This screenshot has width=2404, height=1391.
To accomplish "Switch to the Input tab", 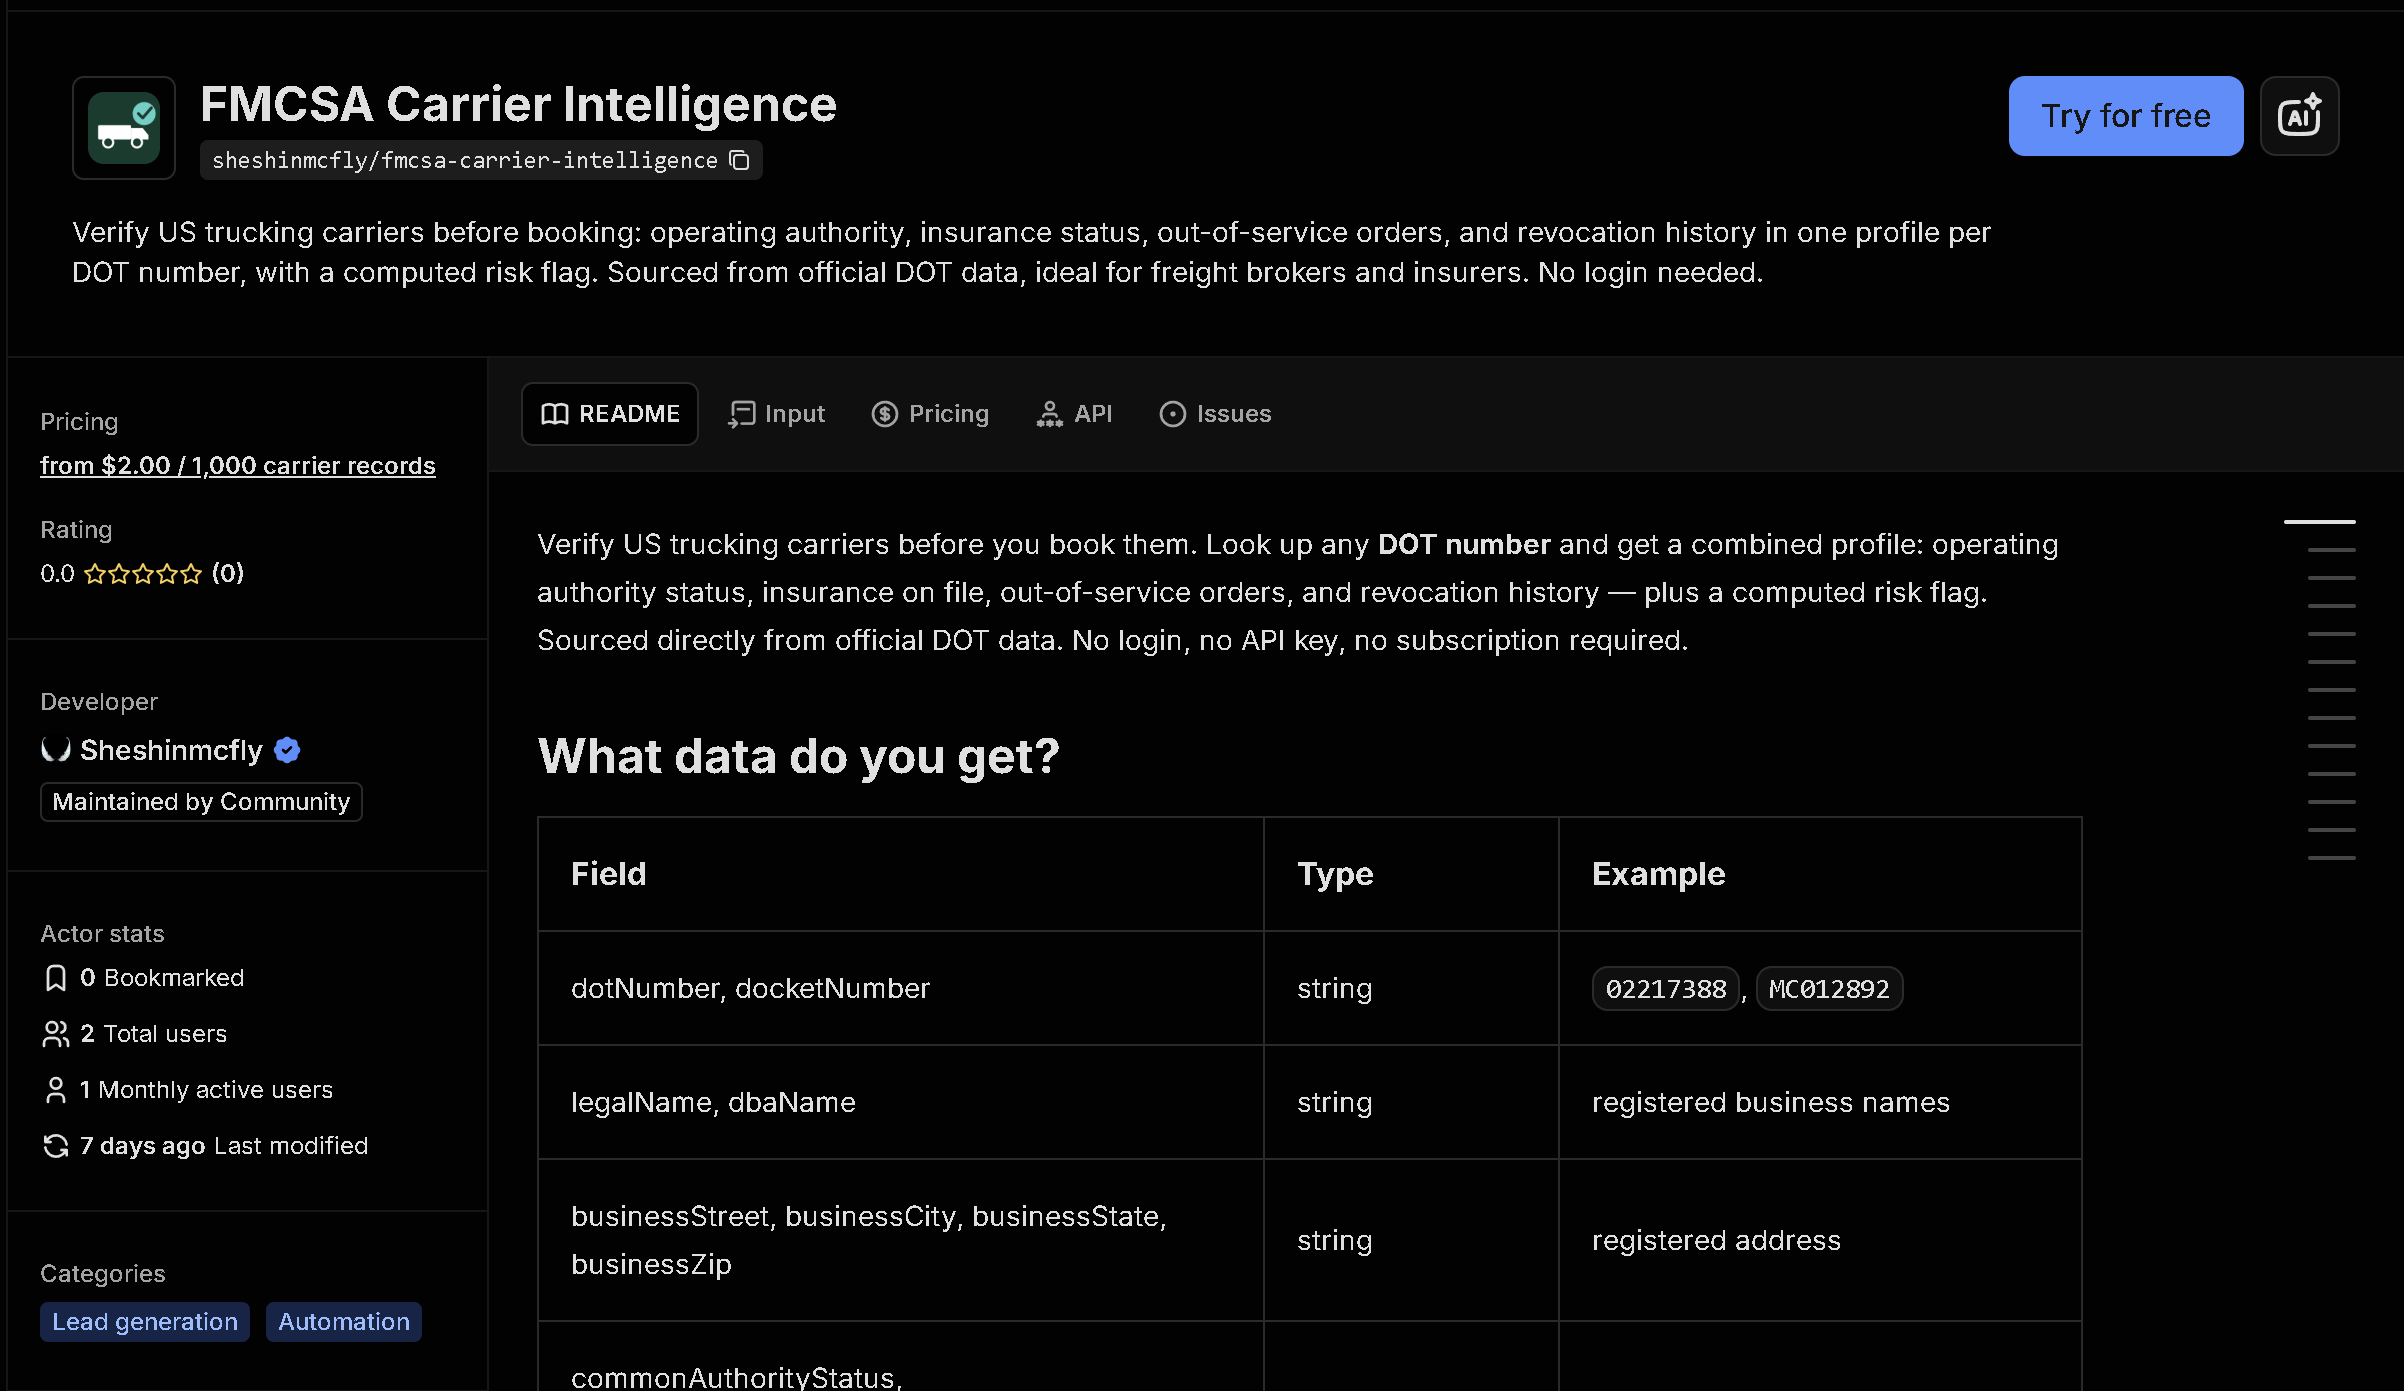I will (777, 414).
